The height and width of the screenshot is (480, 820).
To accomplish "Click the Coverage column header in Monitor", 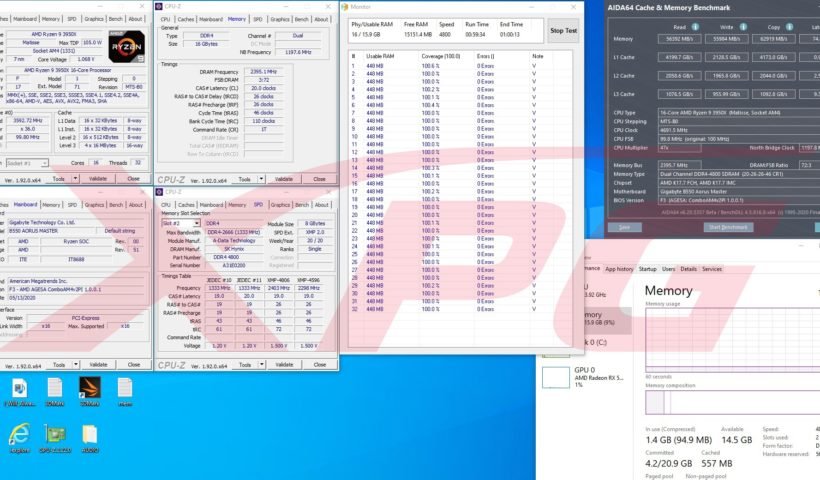I will coord(439,56).
